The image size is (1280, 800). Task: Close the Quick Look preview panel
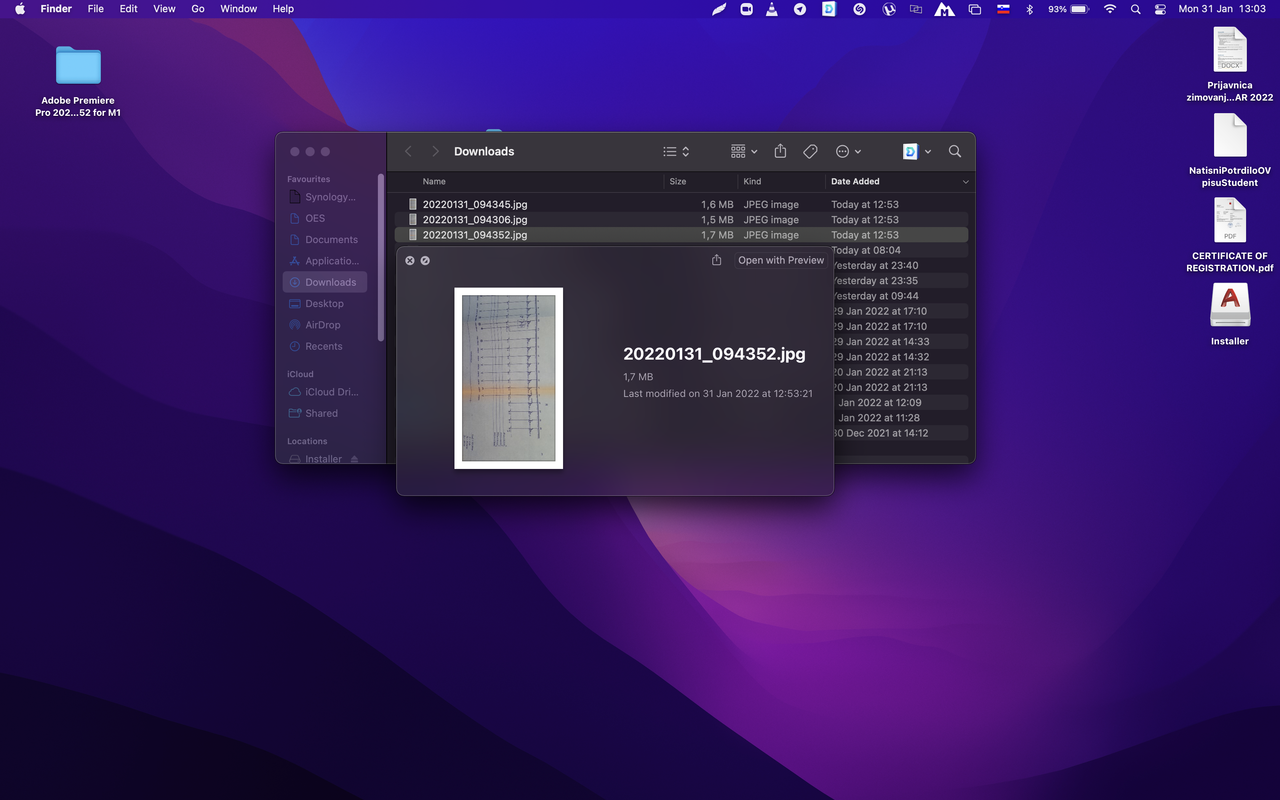coord(410,260)
